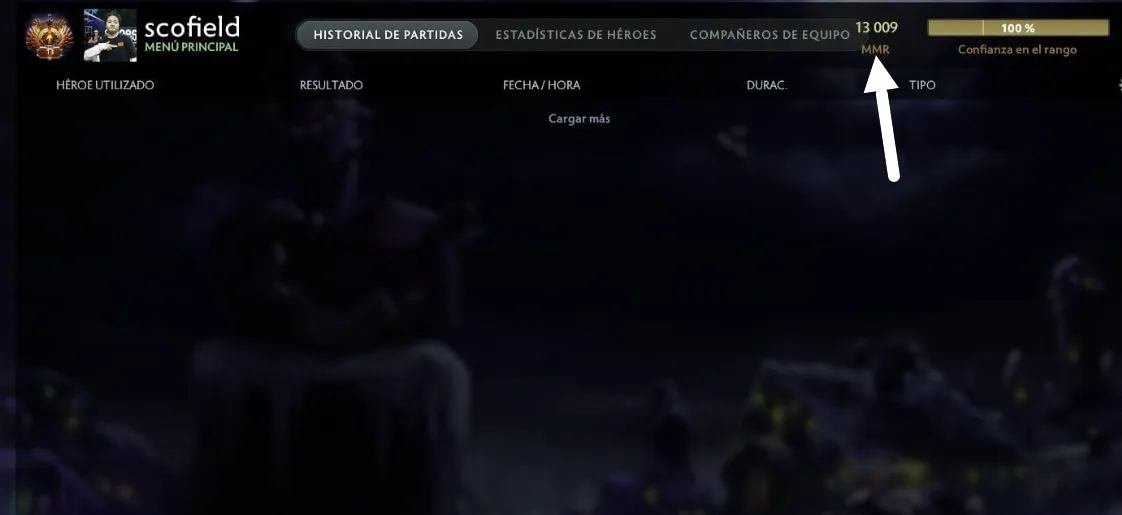This screenshot has height=515, width=1122.
Task: Sort by Héroe Utilizado column header
Action: point(105,85)
